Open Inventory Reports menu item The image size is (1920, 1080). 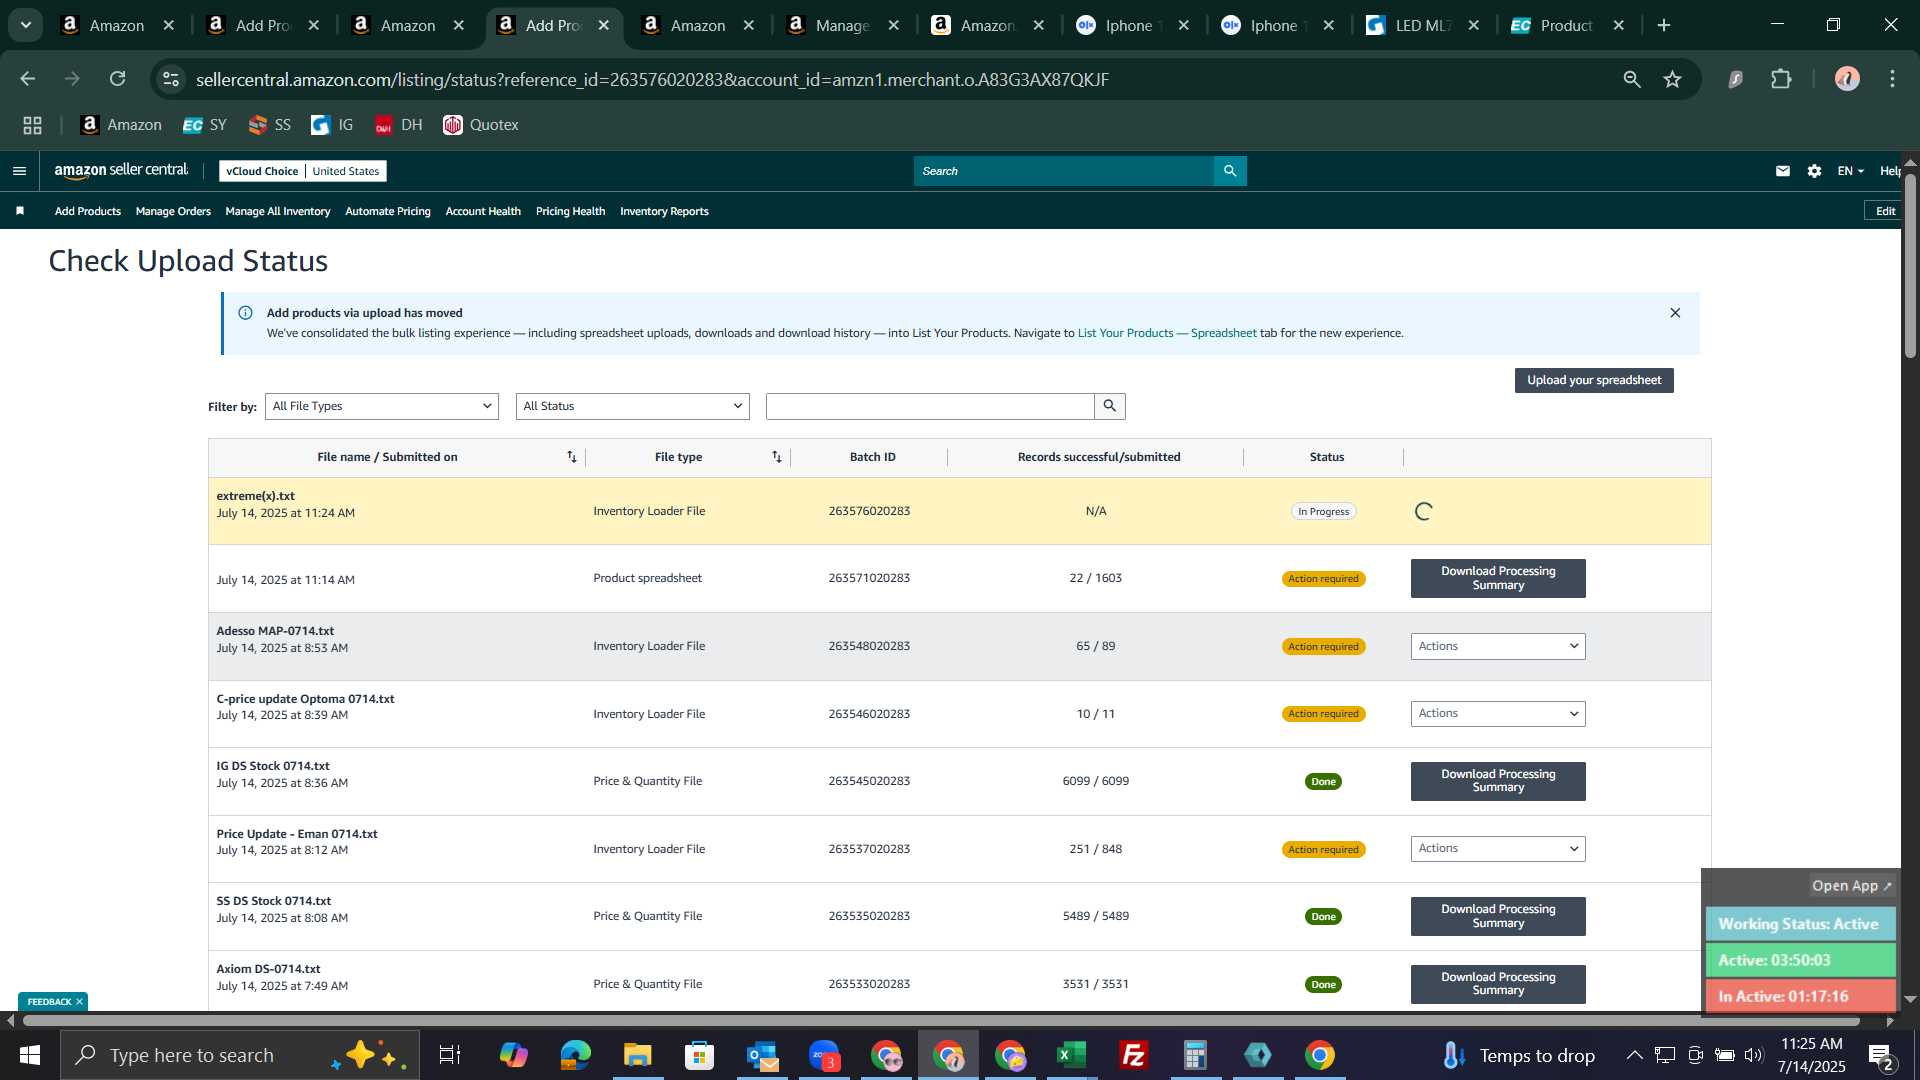(x=664, y=211)
